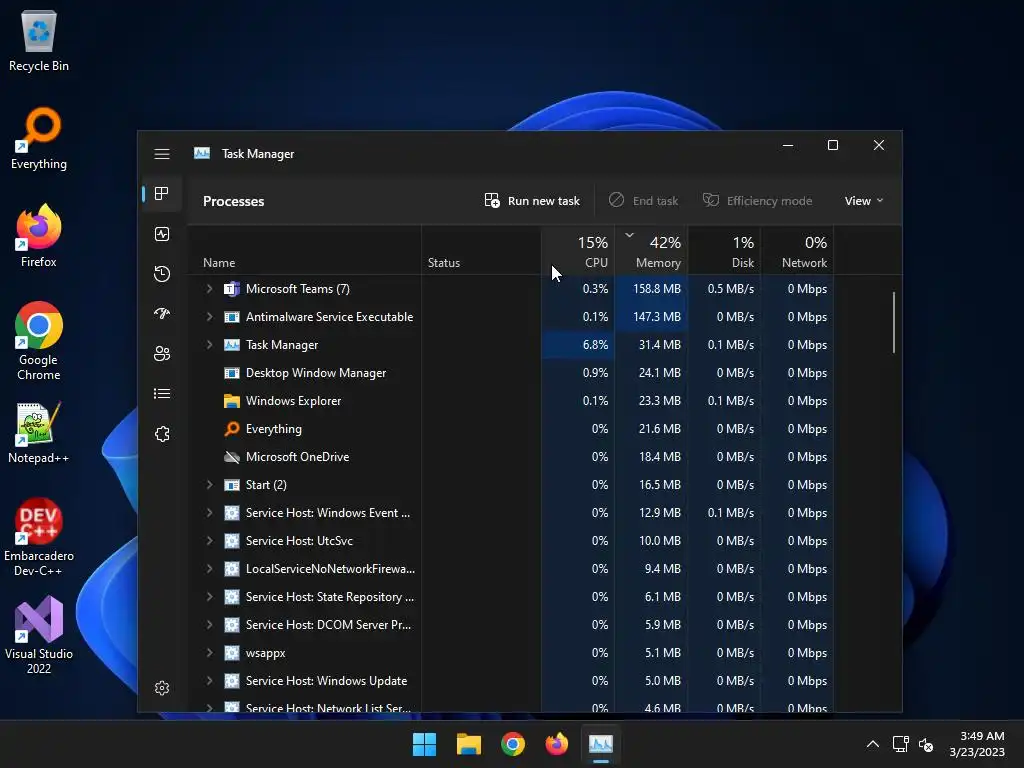Sort processes by Network column
The image size is (1024, 768).
(x=797, y=250)
